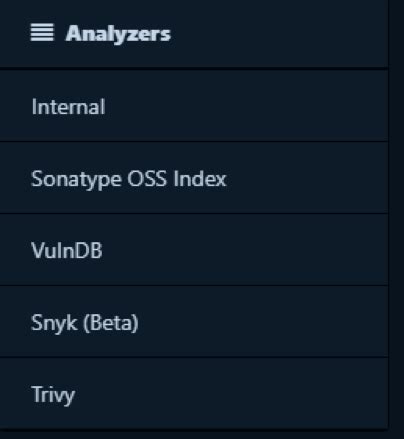The image size is (404, 439).
Task: Click the Trivy row at list bottom
Action: [x=194, y=394]
